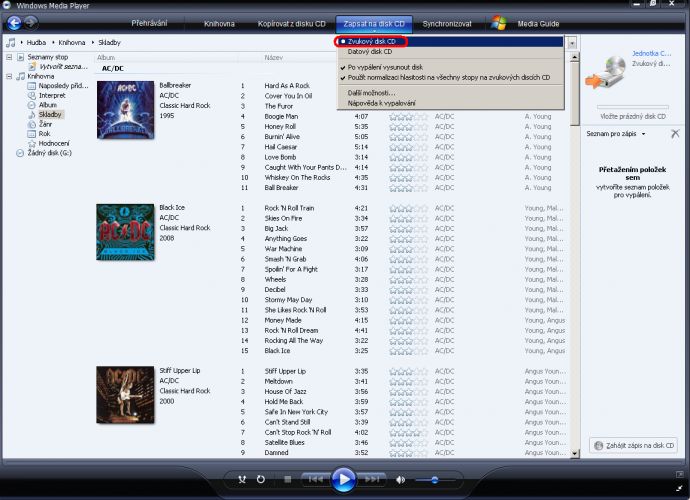Sort by the Název column header
This screenshot has width=690, height=500.
(273, 58)
